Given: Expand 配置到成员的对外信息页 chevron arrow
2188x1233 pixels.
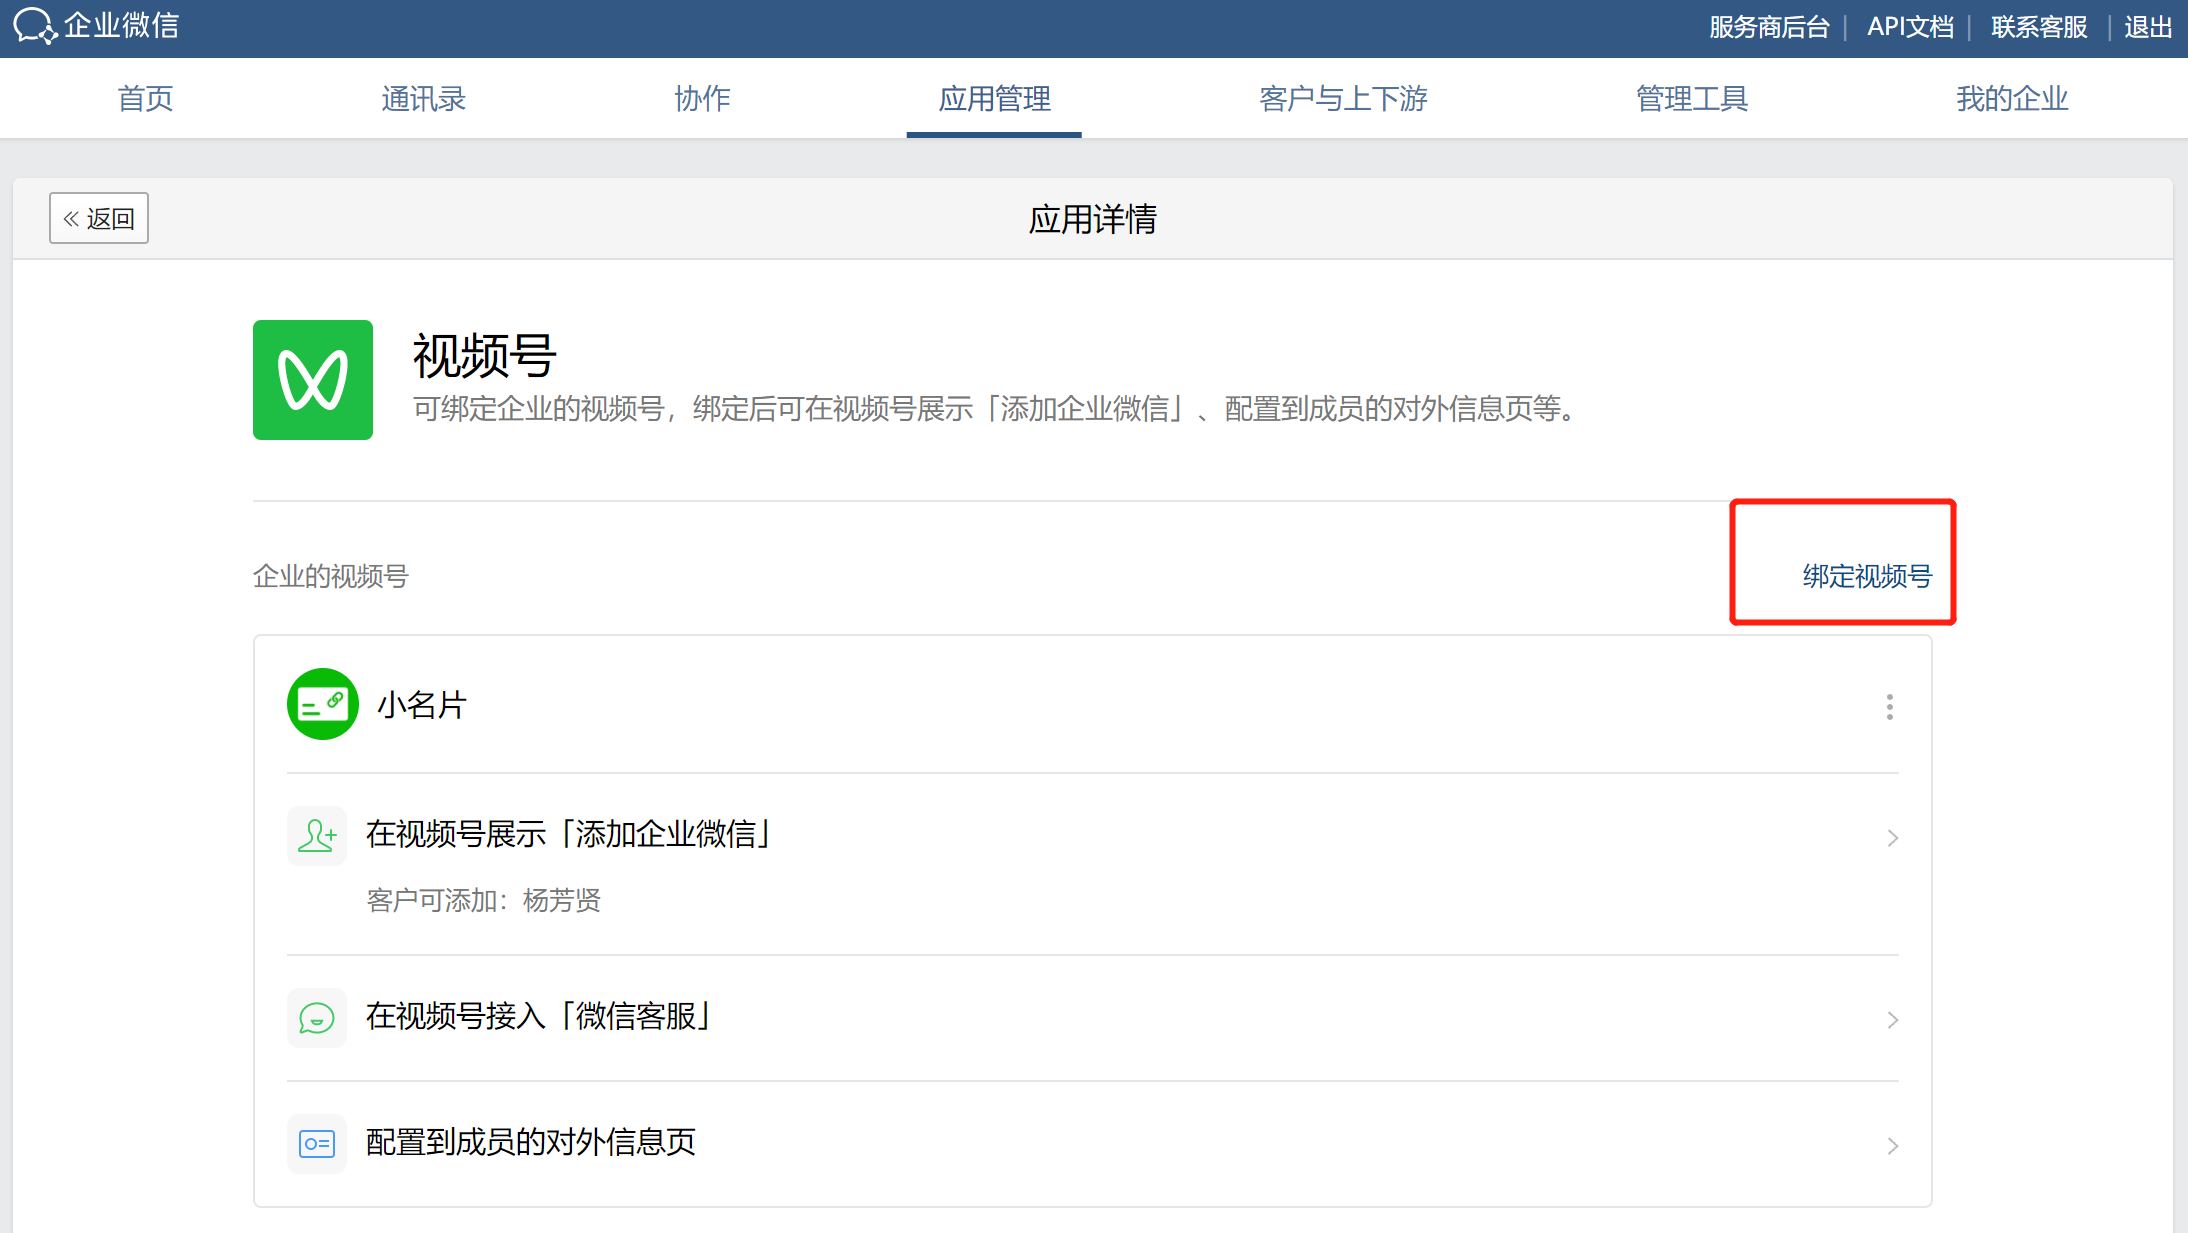Looking at the screenshot, I should pyautogui.click(x=1892, y=1146).
